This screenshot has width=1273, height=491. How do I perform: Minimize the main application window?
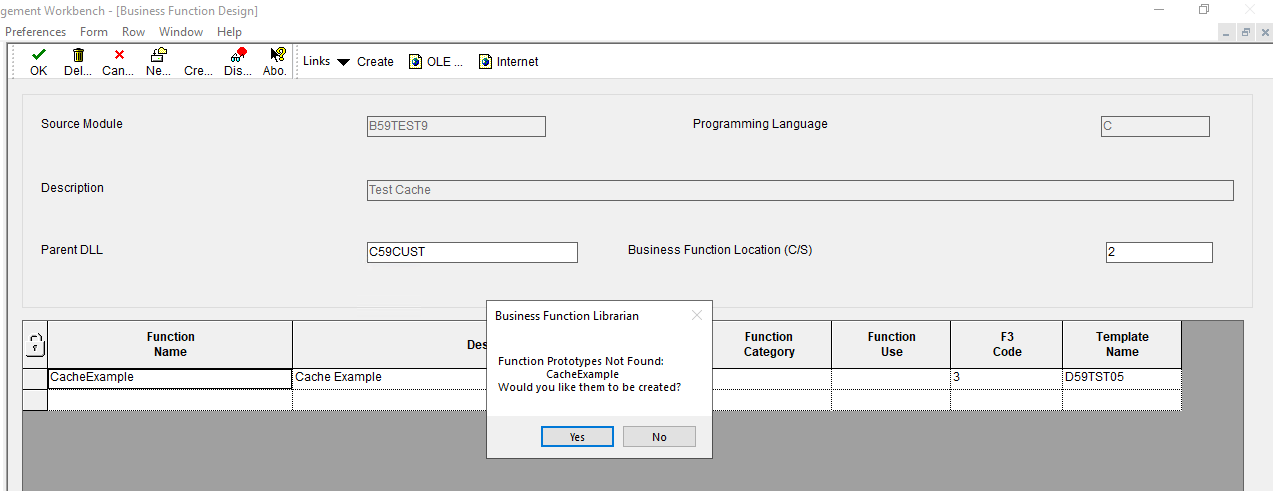tap(1158, 9)
